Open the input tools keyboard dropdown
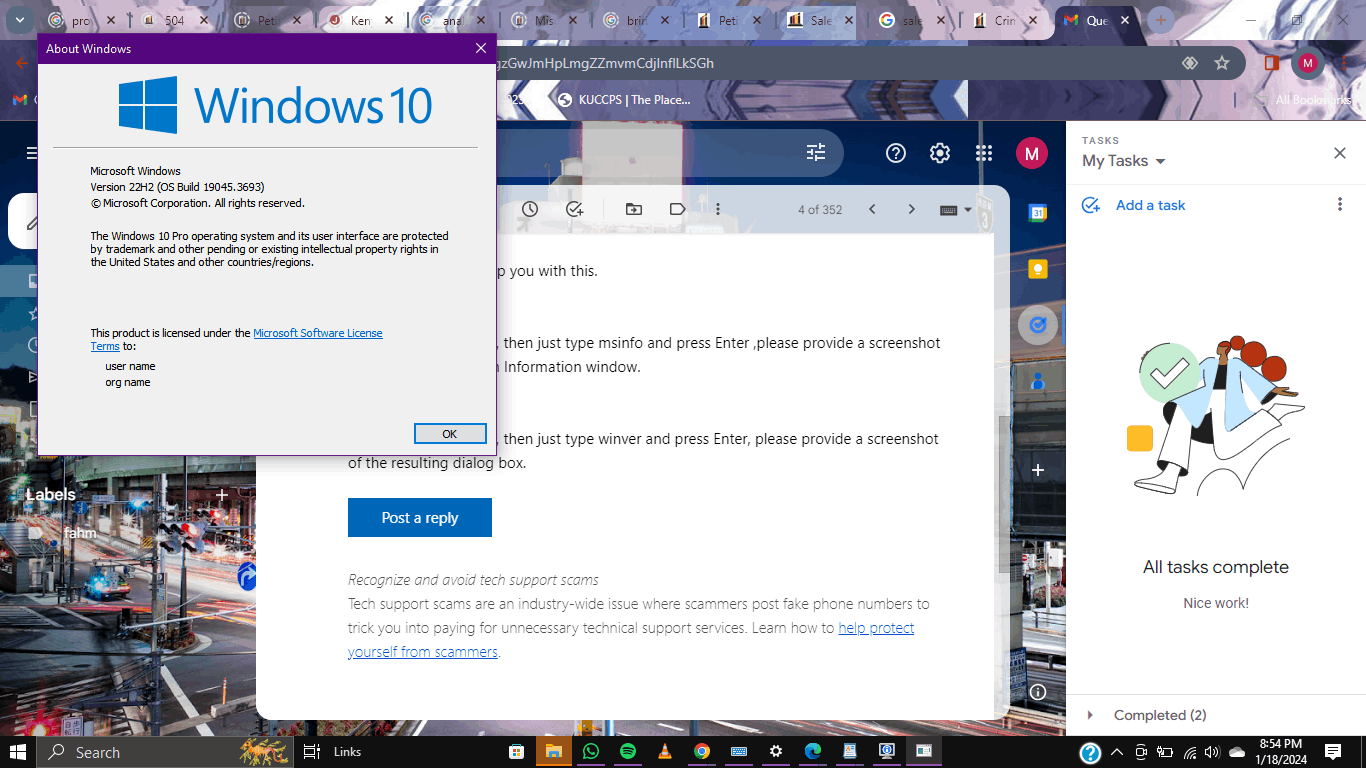The height and width of the screenshot is (768, 1366). pos(956,210)
